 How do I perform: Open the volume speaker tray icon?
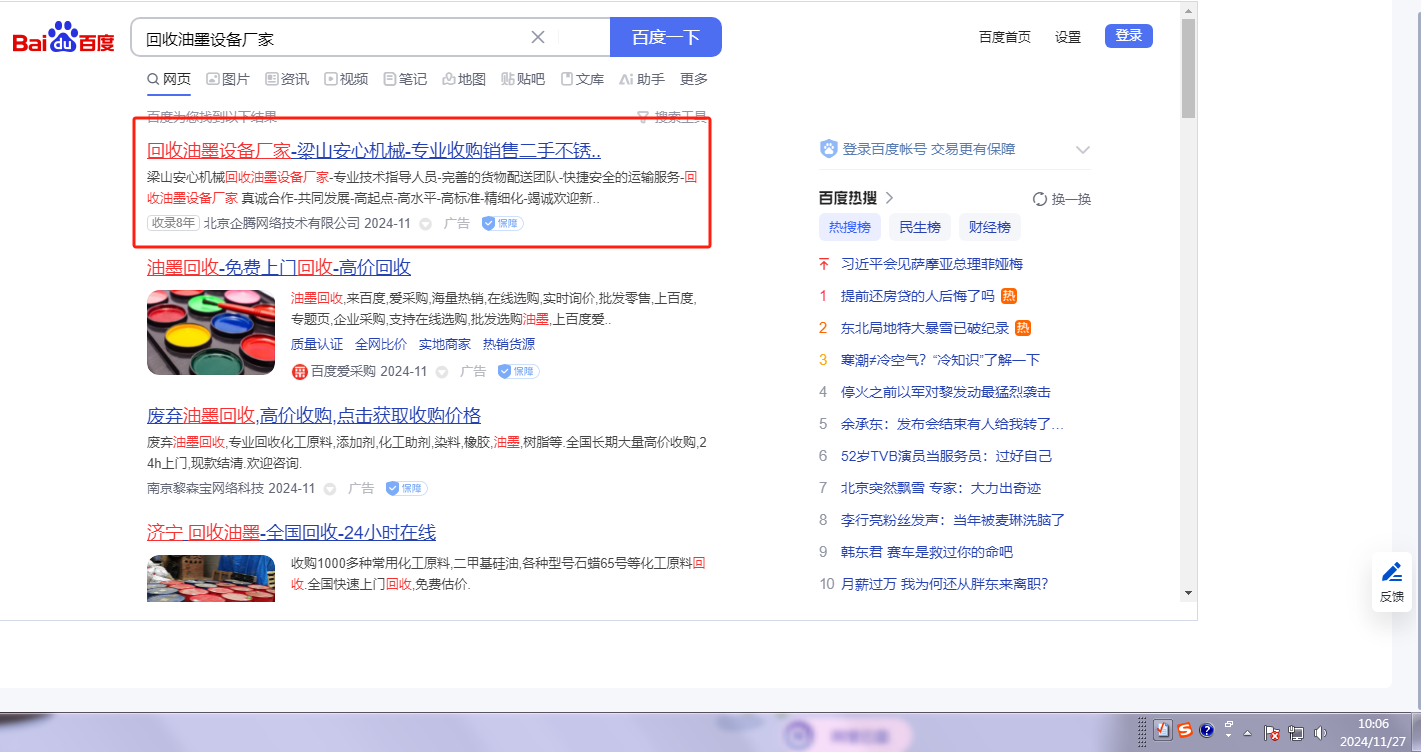[1320, 732]
